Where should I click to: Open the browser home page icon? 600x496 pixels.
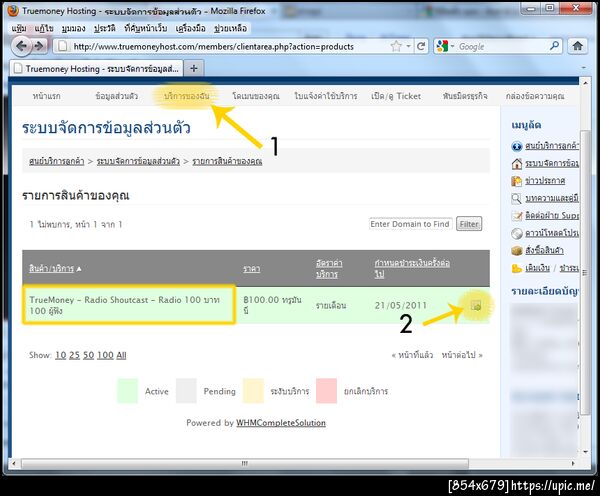point(577,46)
